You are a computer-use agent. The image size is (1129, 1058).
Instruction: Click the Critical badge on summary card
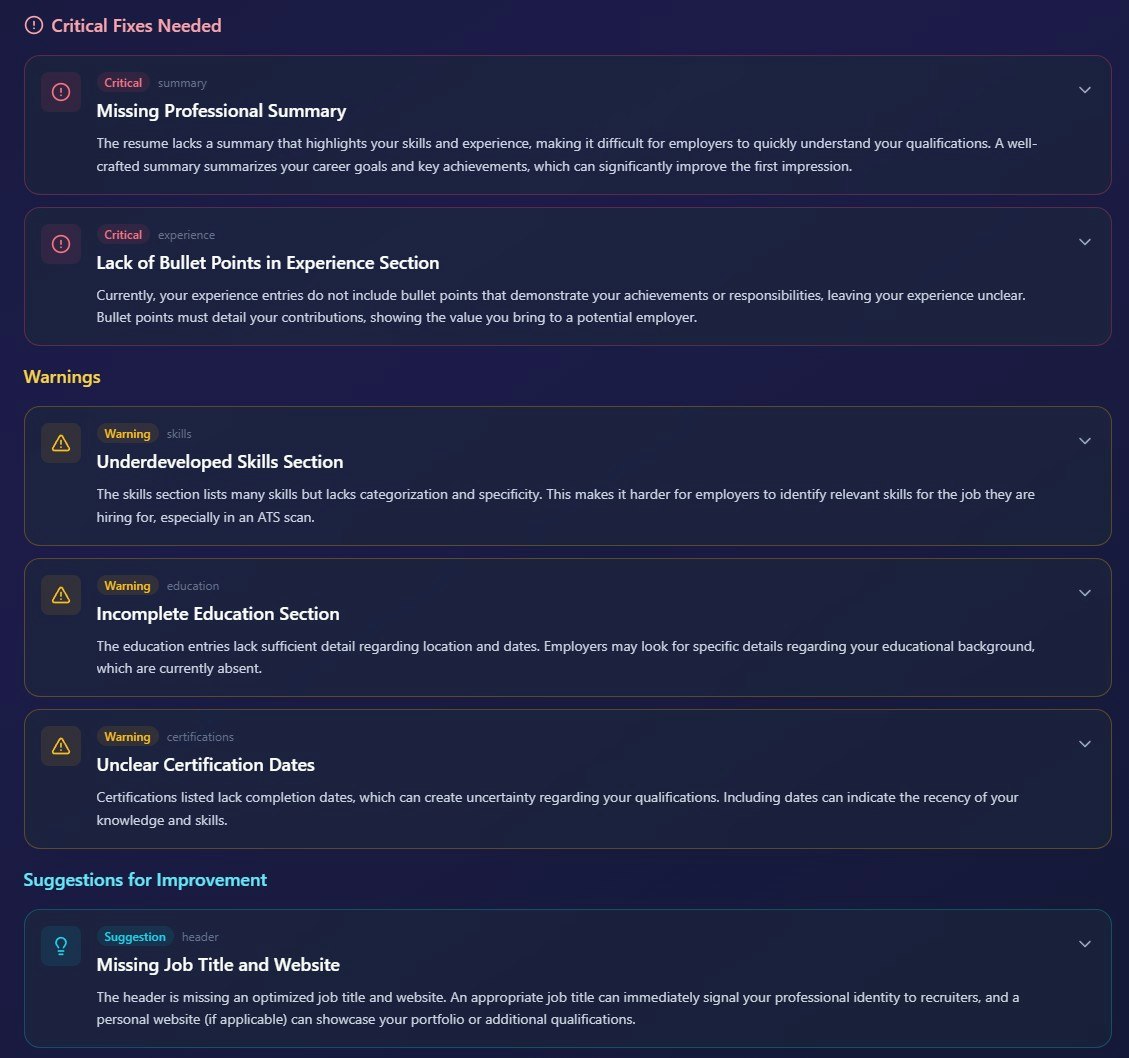122,82
